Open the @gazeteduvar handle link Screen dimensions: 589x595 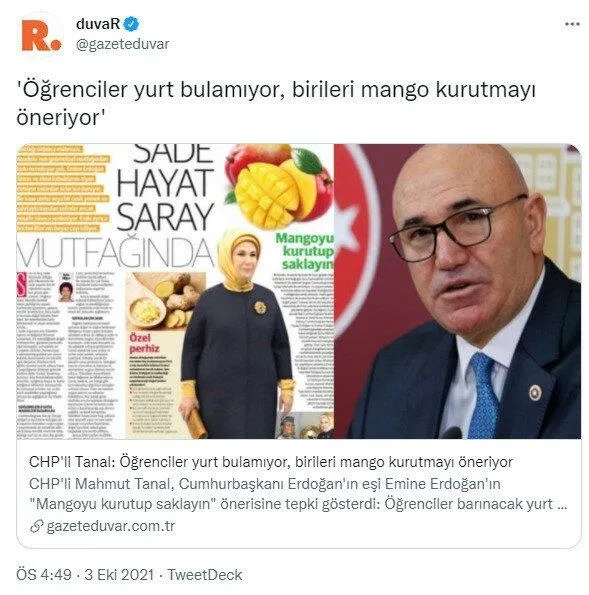pyautogui.click(x=123, y=44)
